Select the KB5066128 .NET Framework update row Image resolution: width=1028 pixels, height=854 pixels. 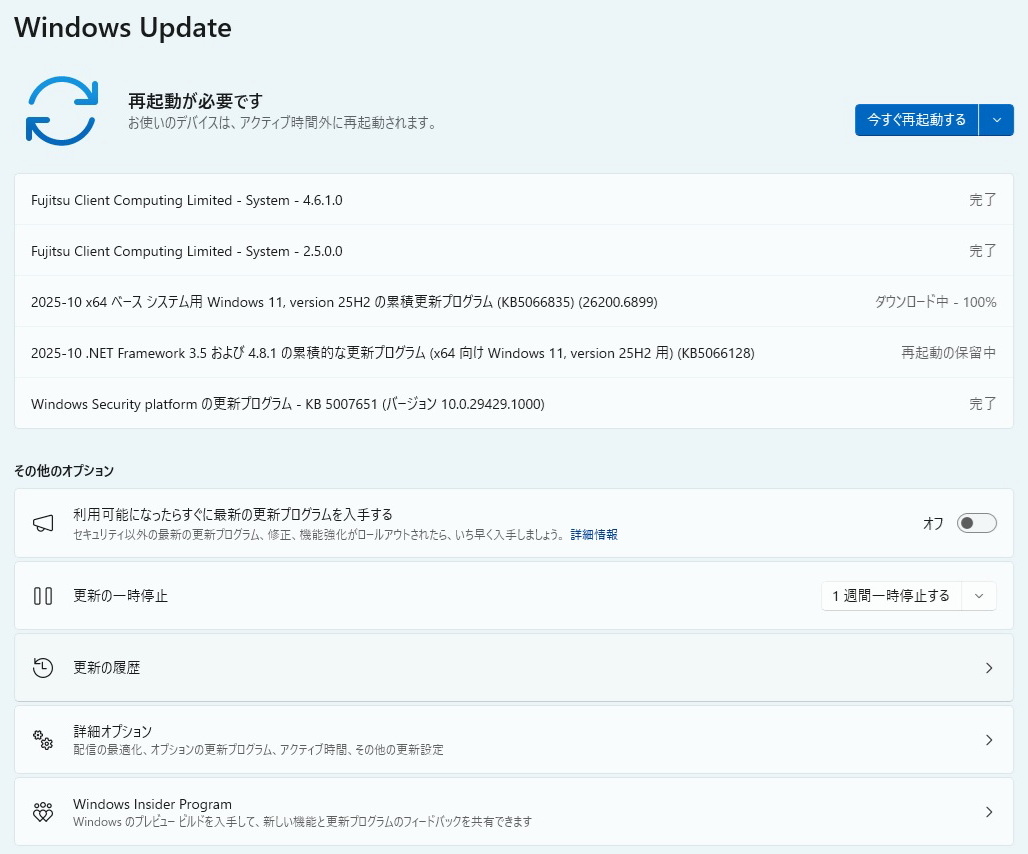392,353
